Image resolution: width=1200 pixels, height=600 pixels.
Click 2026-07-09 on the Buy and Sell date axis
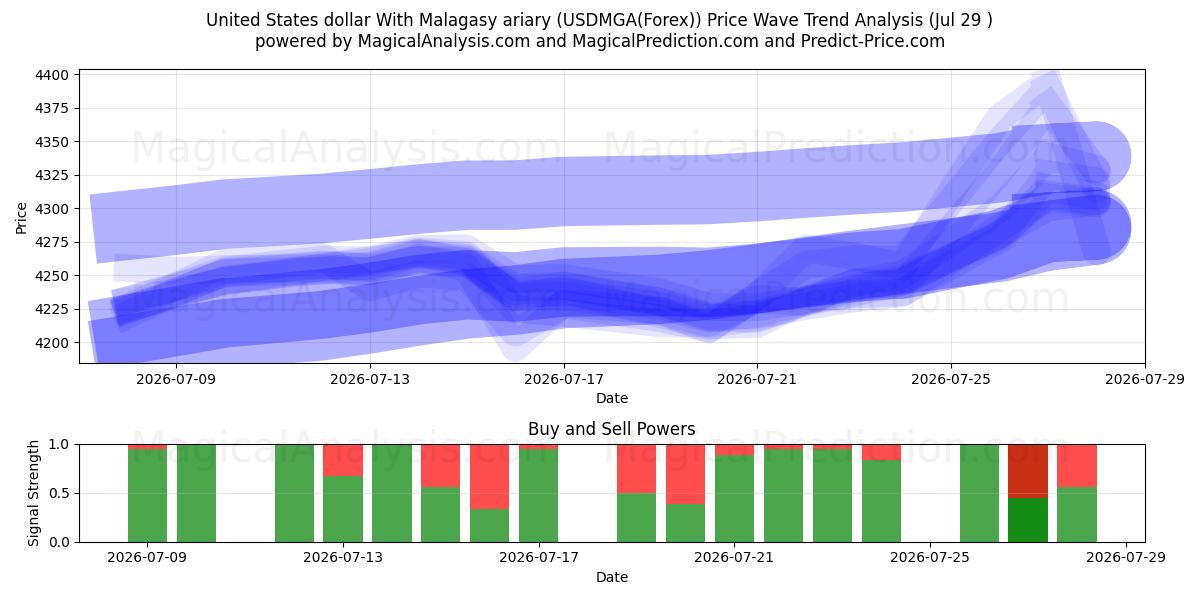[x=147, y=558]
